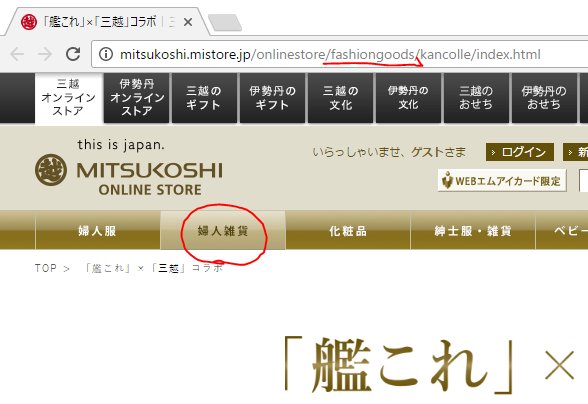This screenshot has width=588, height=404.
Task: Open the 三越のギフト tab
Action: coord(204,98)
